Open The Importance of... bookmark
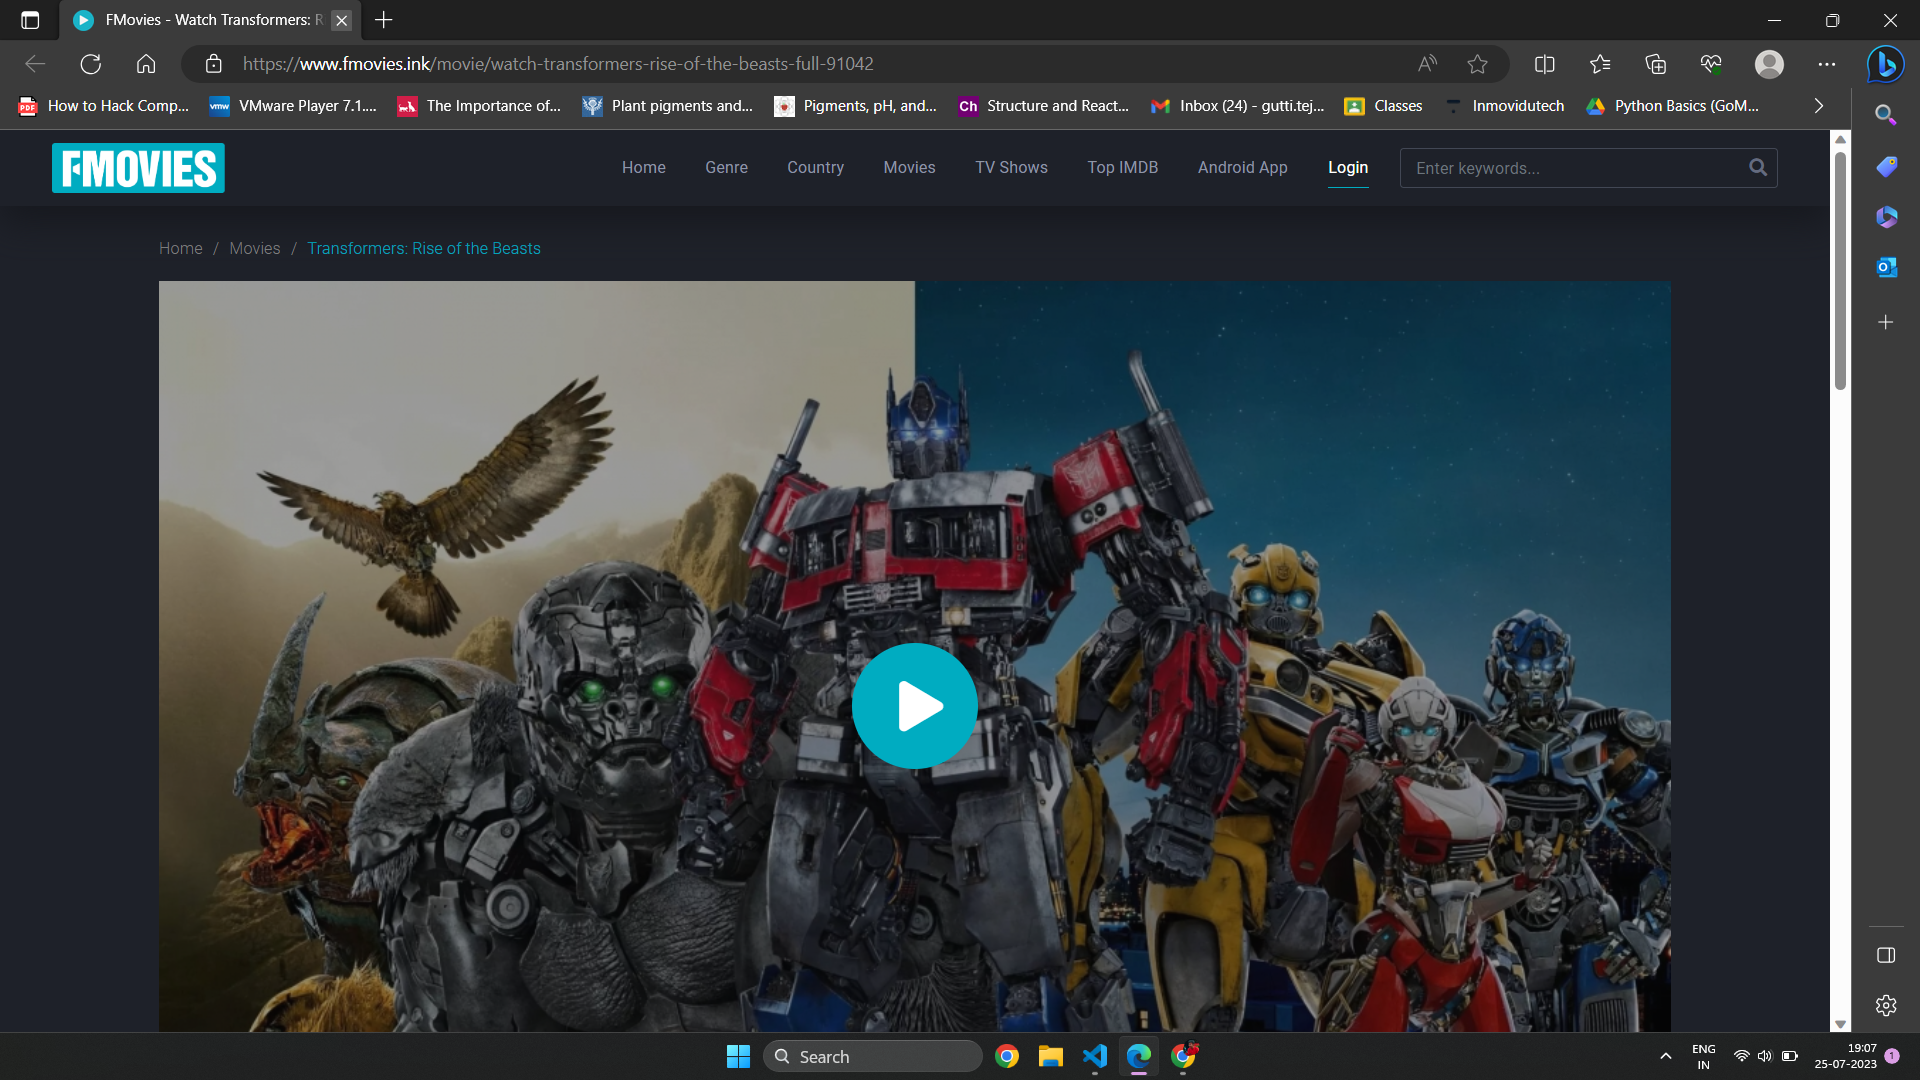1920x1080 pixels. [x=479, y=106]
